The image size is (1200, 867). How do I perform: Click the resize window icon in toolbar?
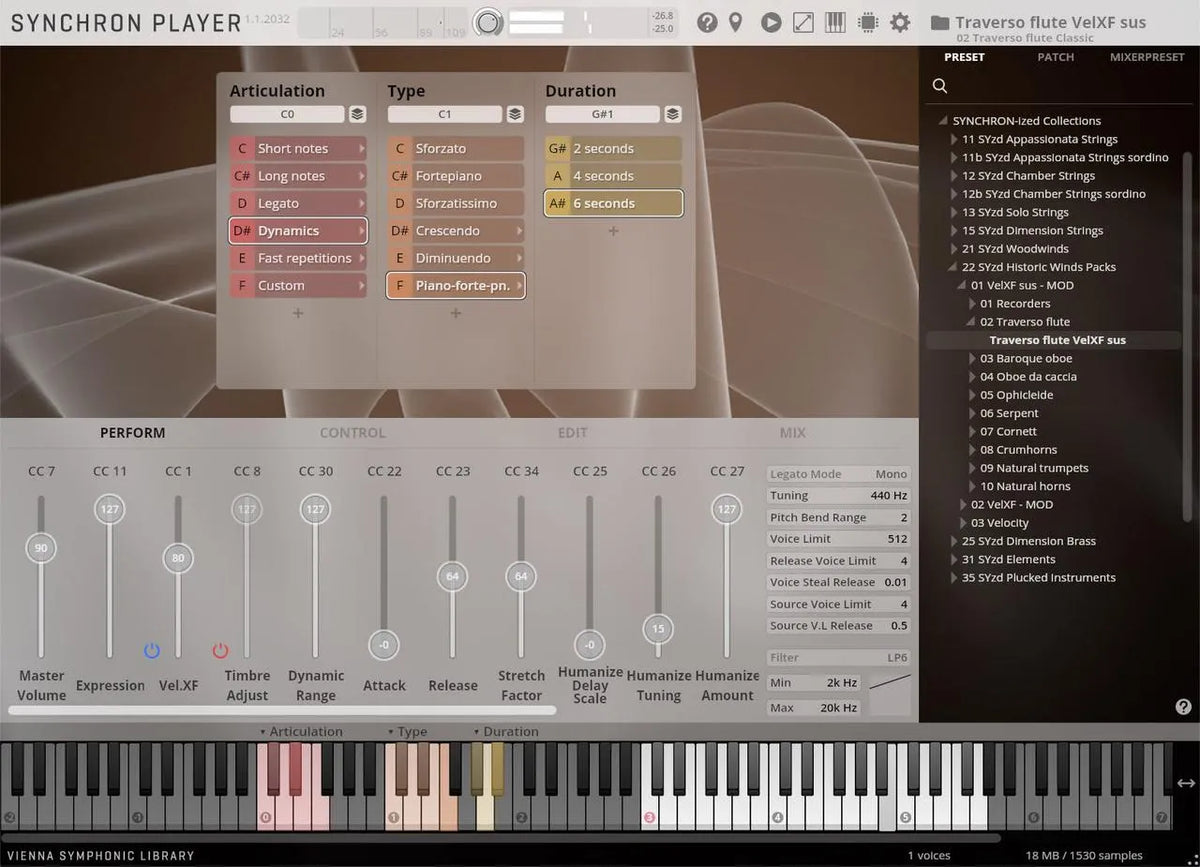point(803,22)
